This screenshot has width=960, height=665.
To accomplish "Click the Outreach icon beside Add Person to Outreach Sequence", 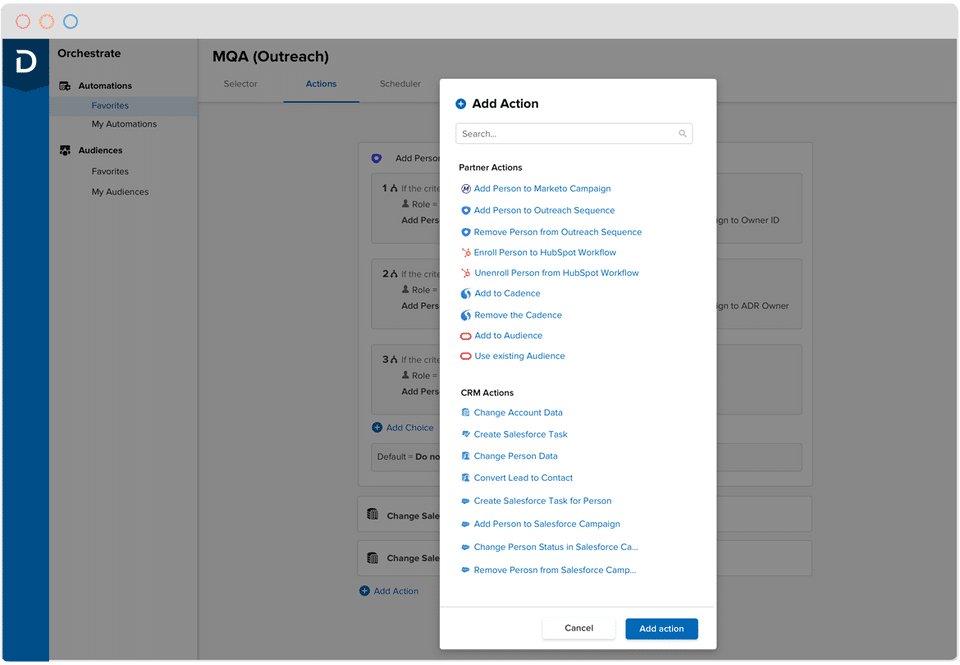I will tap(465, 211).
